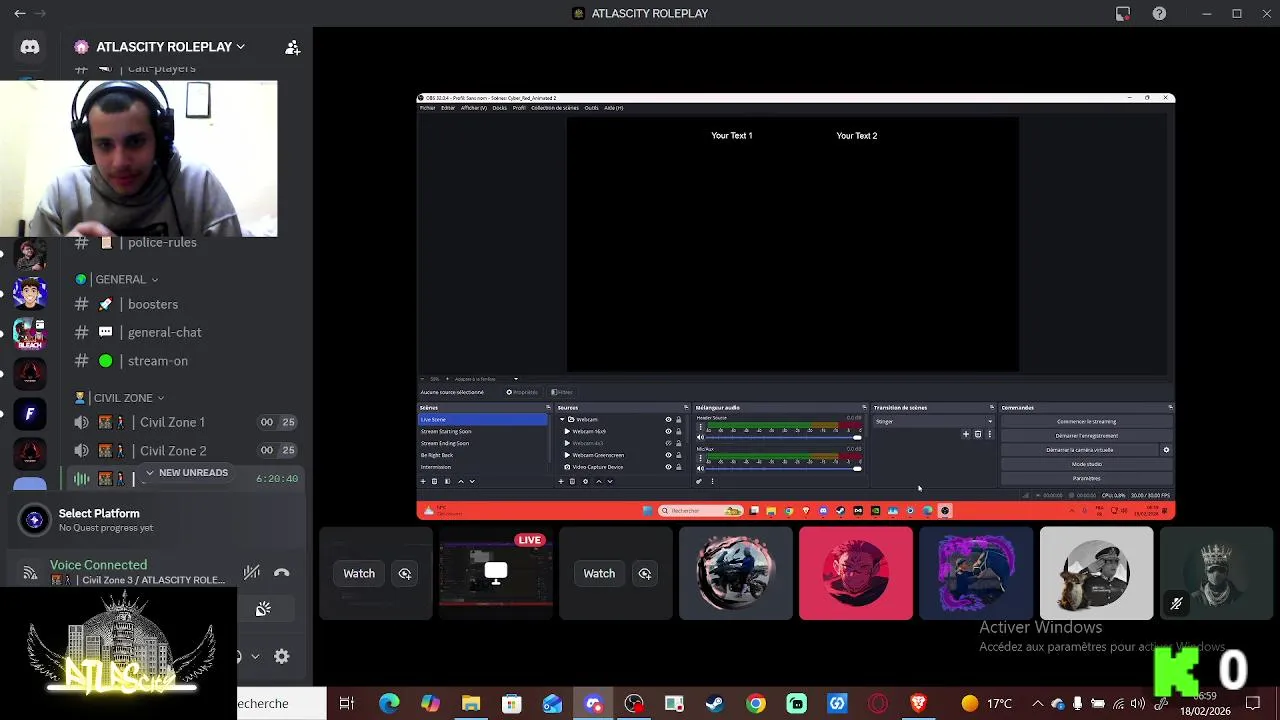Select the motorcycle avatar participant tile
Screen dimensions: 1280x720
click(x=736, y=573)
